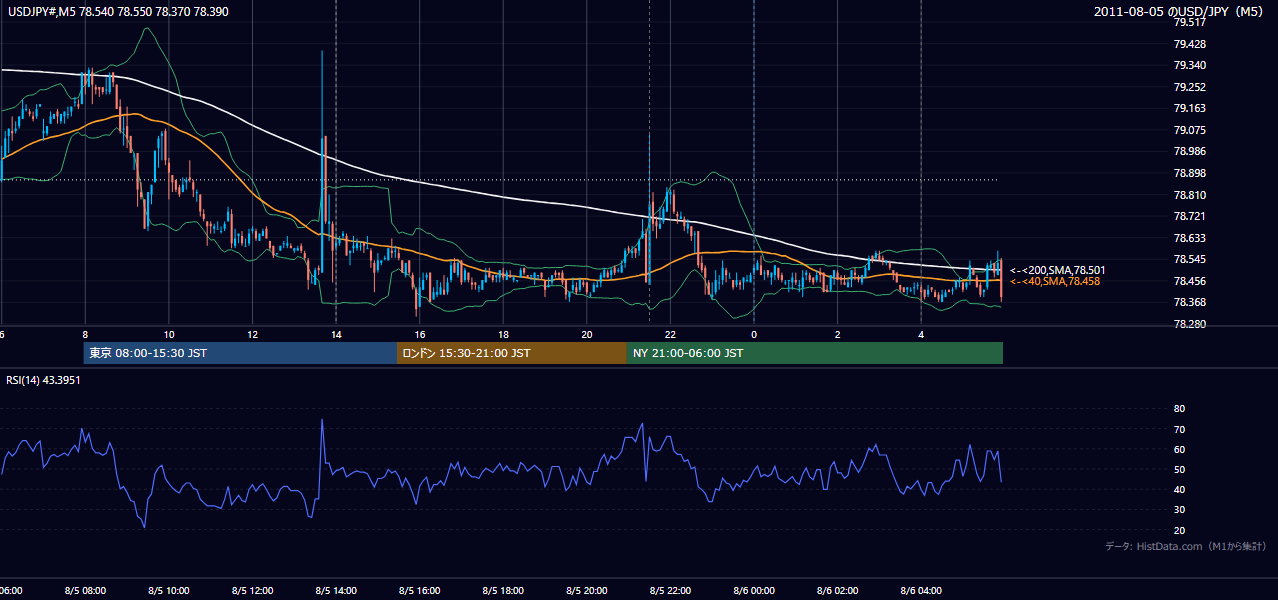
Task: Click the RSI scale value 30
Action: point(1179,509)
